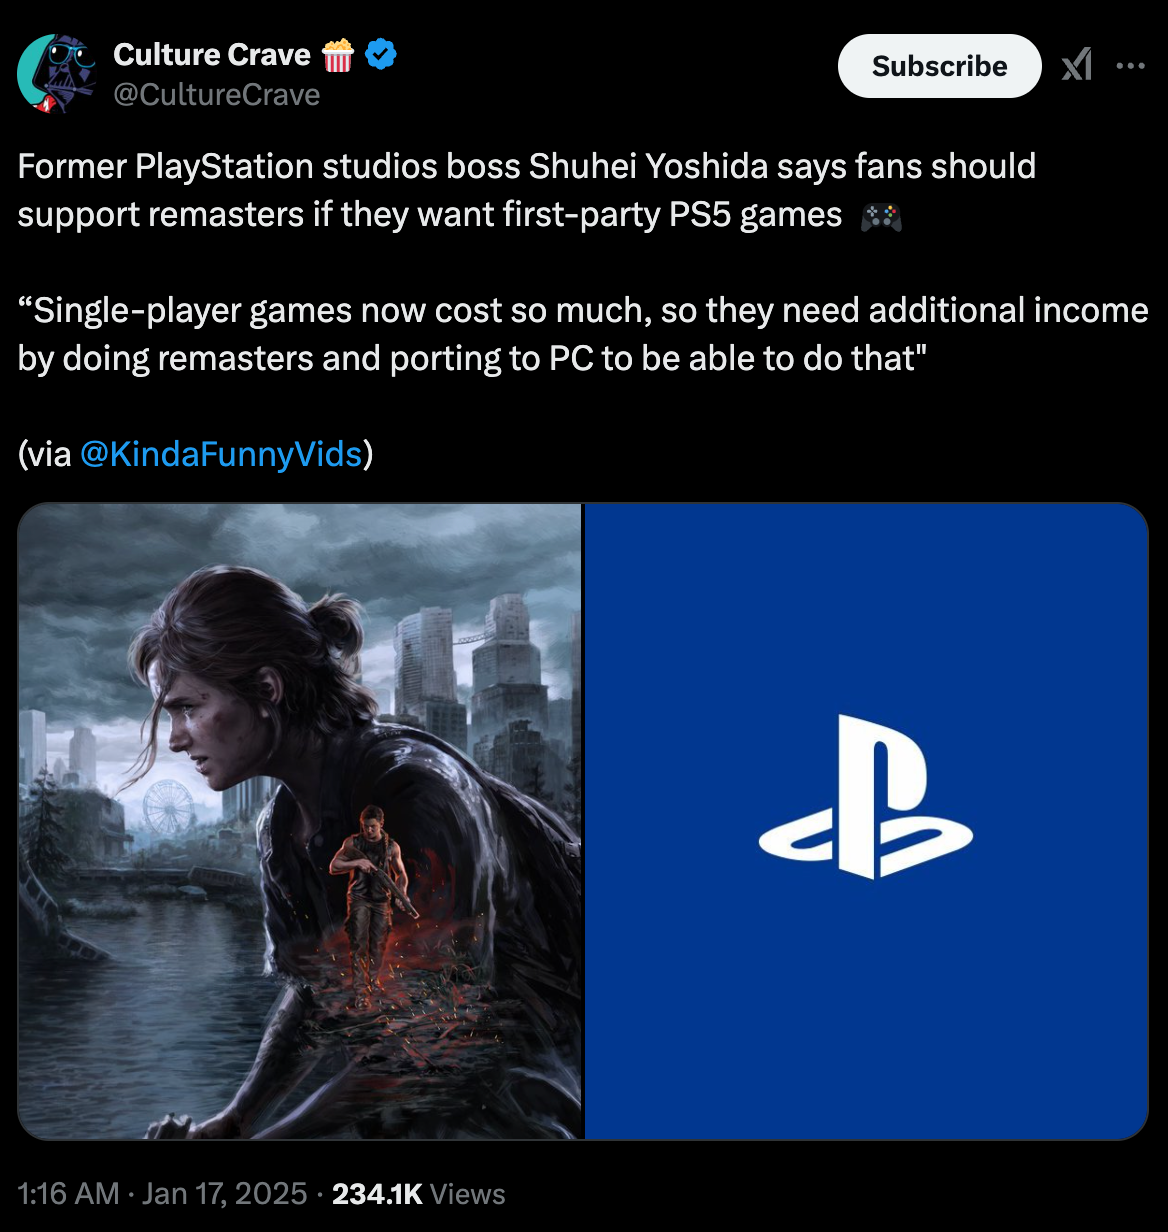Click the Culture Crave display name
Screen dimensions: 1168x1232
[212, 54]
